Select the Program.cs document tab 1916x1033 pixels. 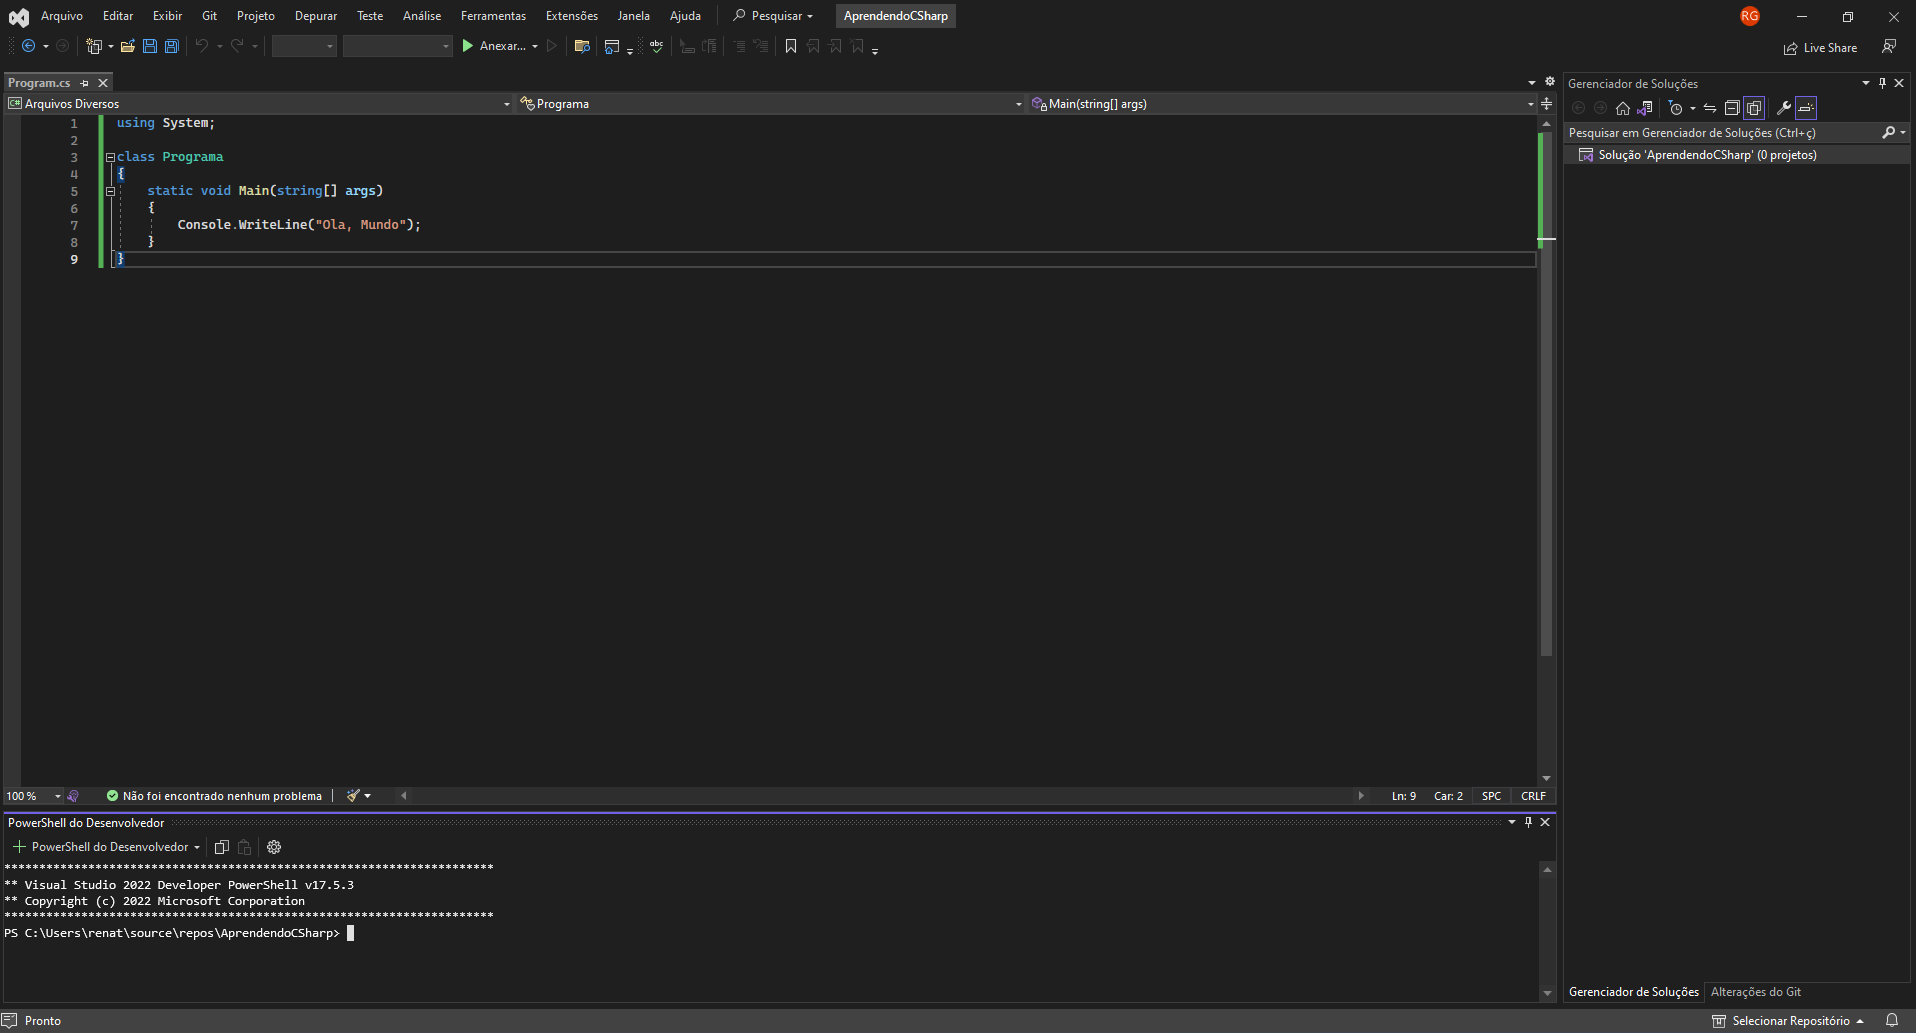pos(40,83)
